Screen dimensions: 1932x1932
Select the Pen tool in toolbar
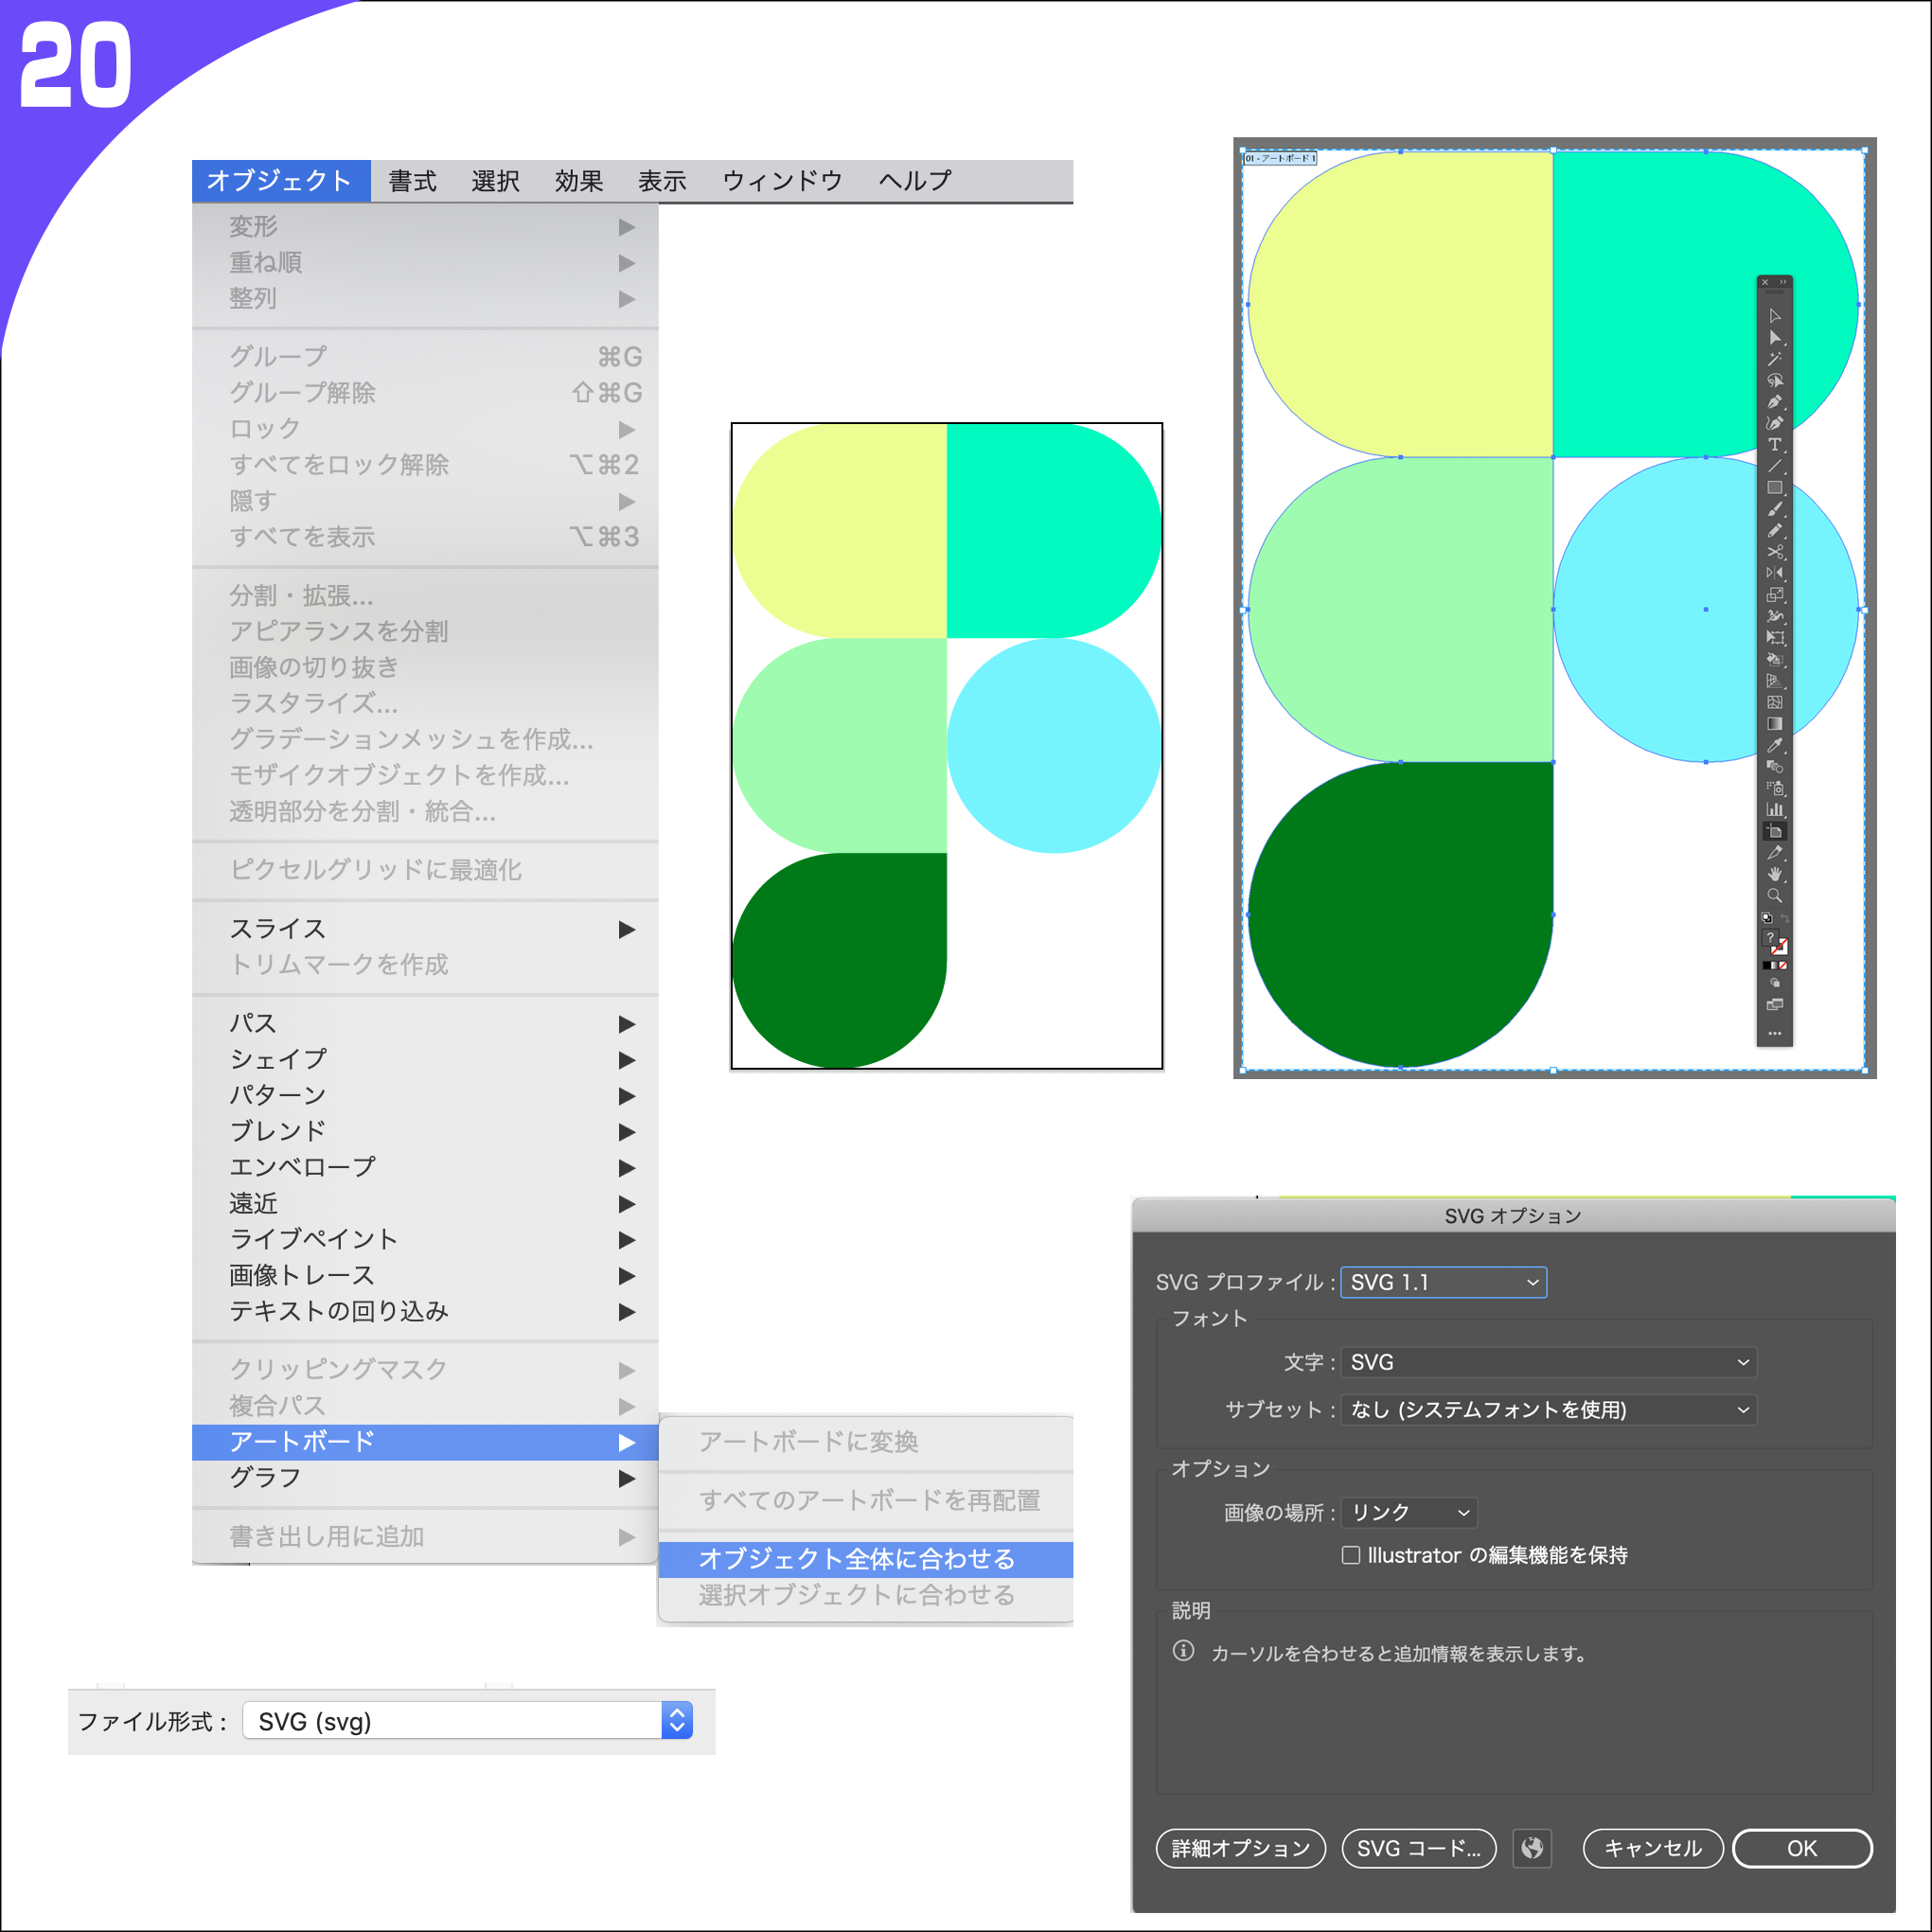(x=1774, y=402)
